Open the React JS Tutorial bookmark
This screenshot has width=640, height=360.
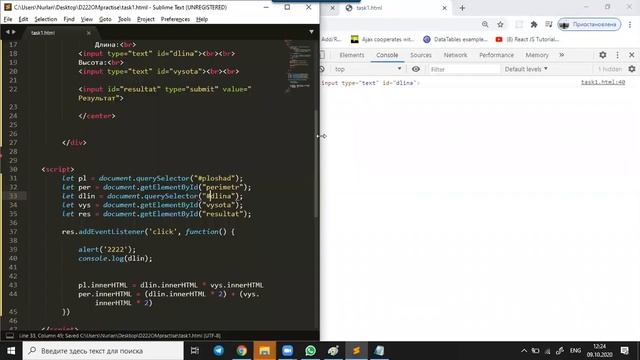[x=527, y=39]
